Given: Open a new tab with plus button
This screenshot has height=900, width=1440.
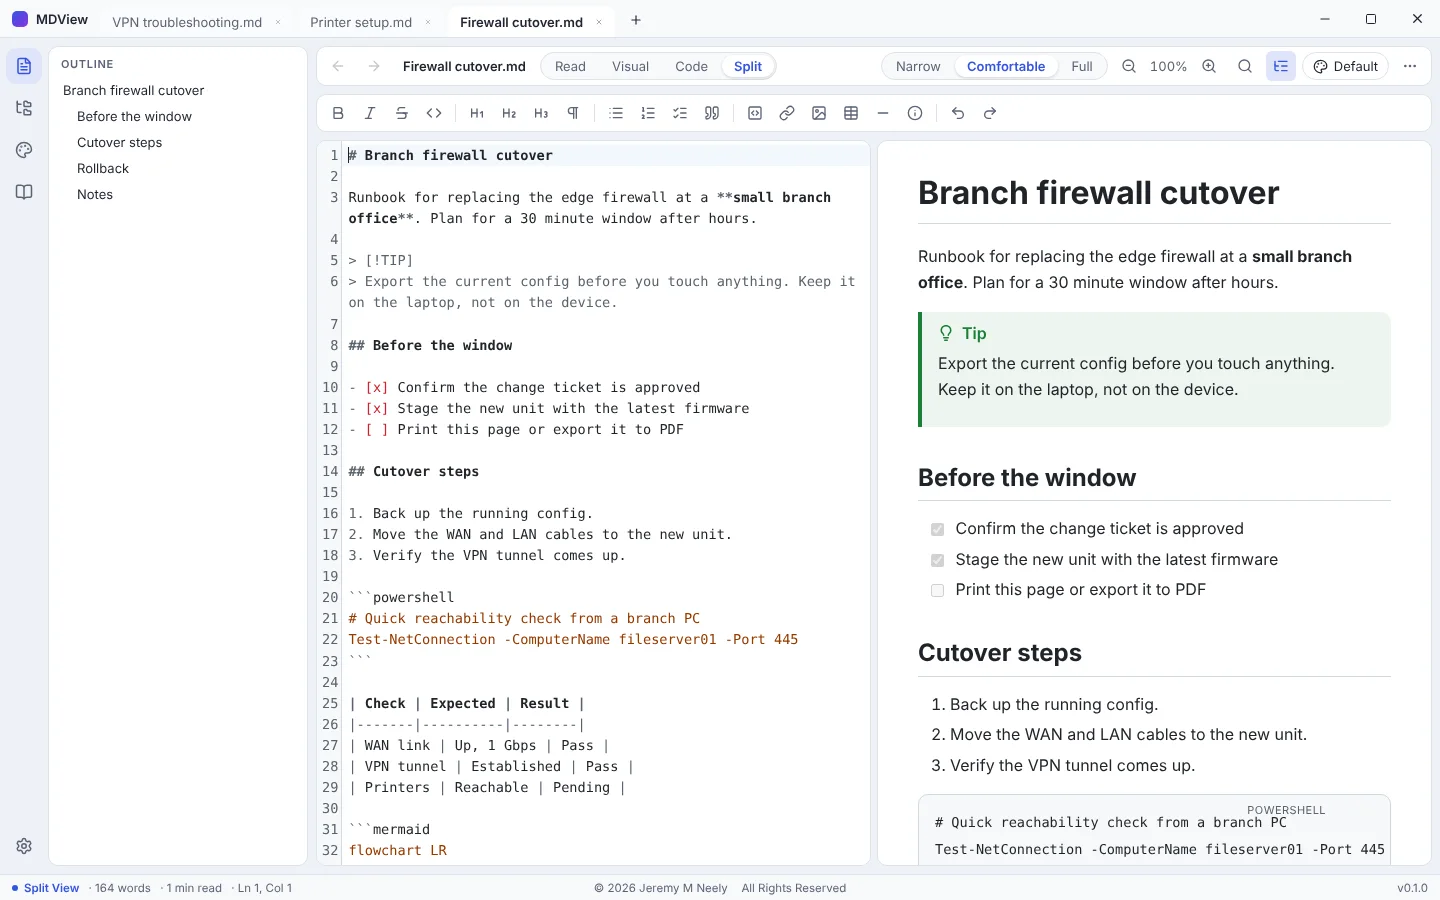Looking at the screenshot, I should tap(636, 20).
